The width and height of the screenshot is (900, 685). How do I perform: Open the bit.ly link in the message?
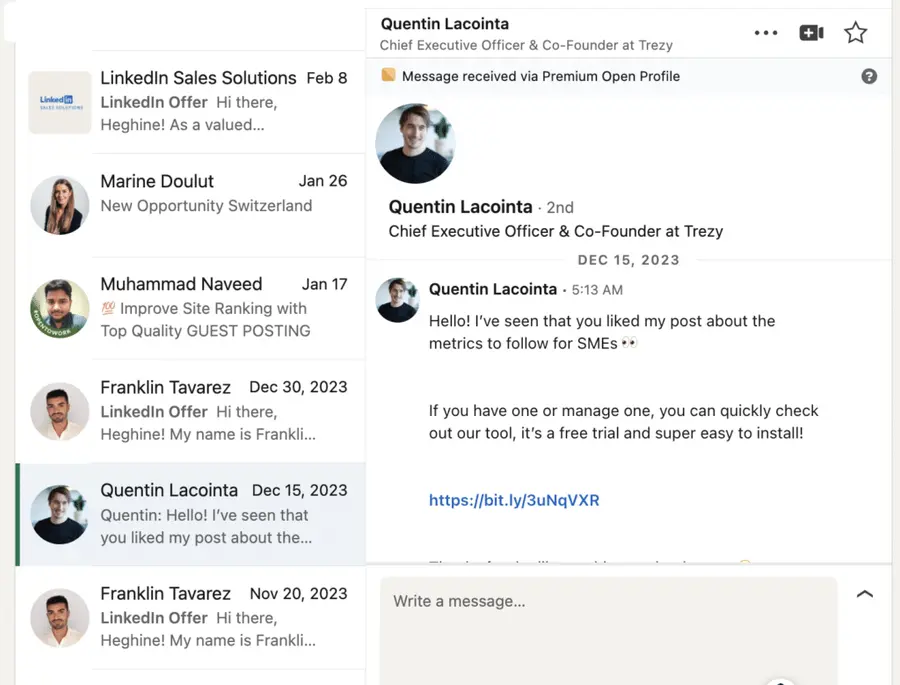(x=514, y=500)
